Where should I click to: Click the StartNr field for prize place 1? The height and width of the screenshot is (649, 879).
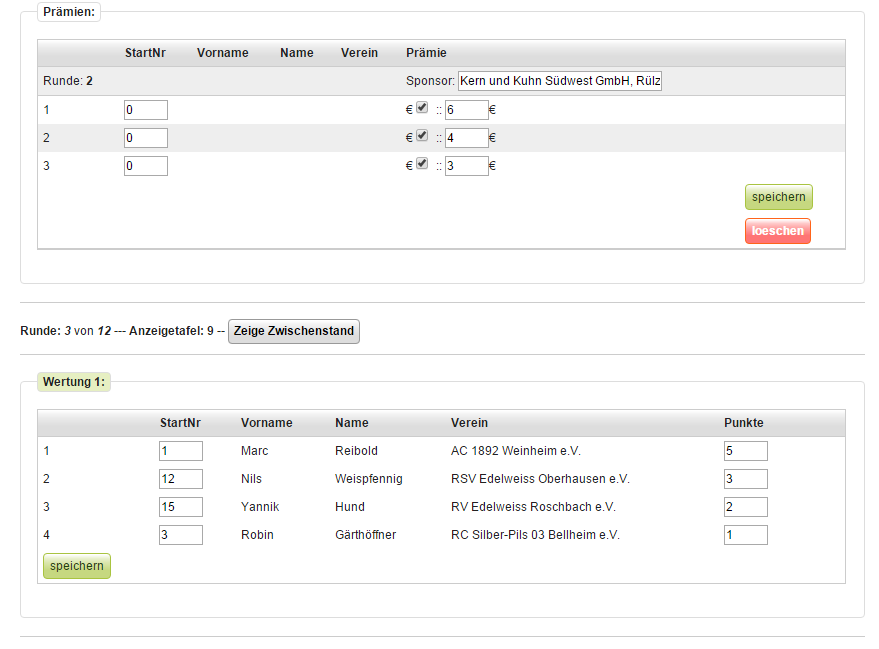pyautogui.click(x=146, y=110)
